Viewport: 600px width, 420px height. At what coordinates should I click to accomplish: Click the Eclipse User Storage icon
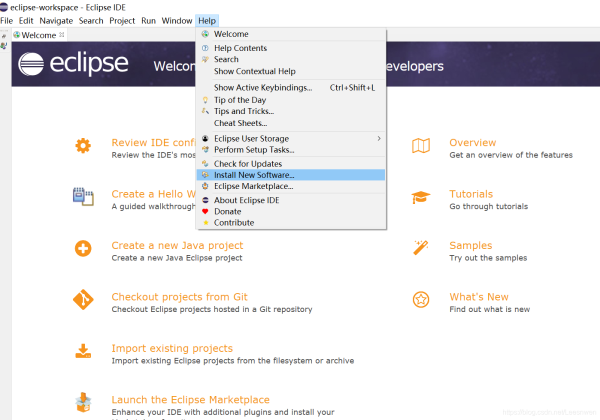click(205, 138)
